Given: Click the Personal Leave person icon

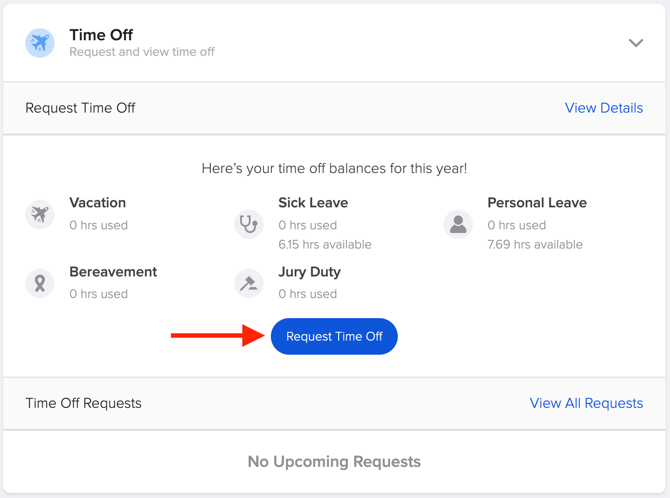Looking at the screenshot, I should pyautogui.click(x=458, y=224).
